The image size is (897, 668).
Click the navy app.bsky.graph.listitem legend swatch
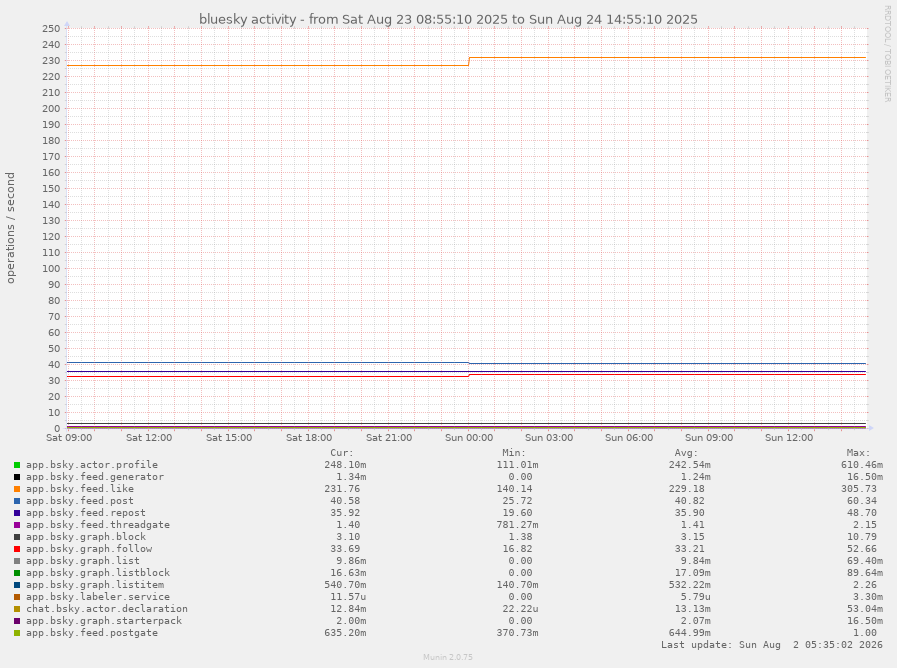click(x=17, y=585)
